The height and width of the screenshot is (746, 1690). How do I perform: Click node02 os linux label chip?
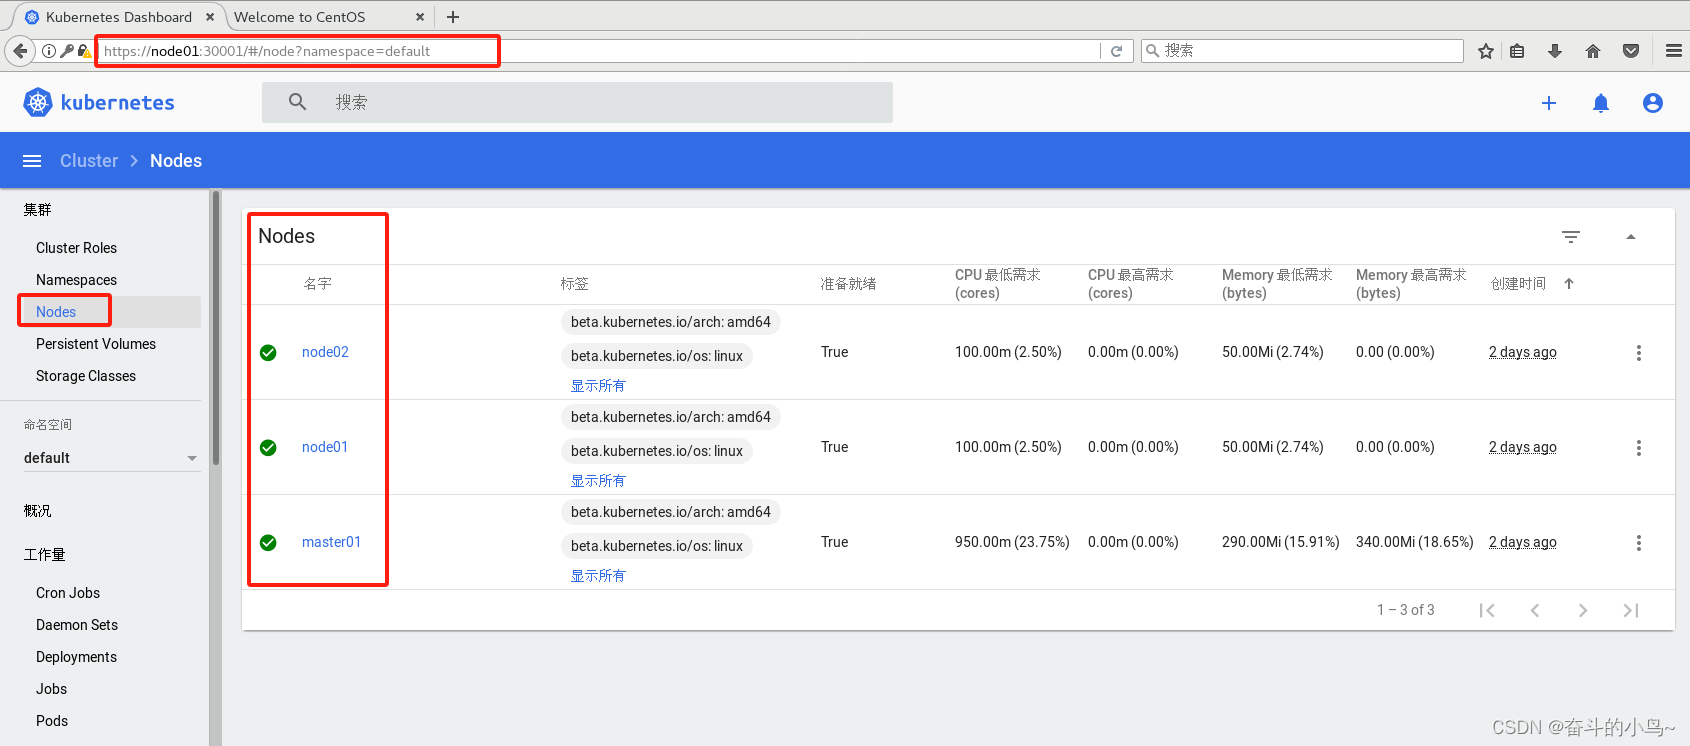click(x=656, y=356)
